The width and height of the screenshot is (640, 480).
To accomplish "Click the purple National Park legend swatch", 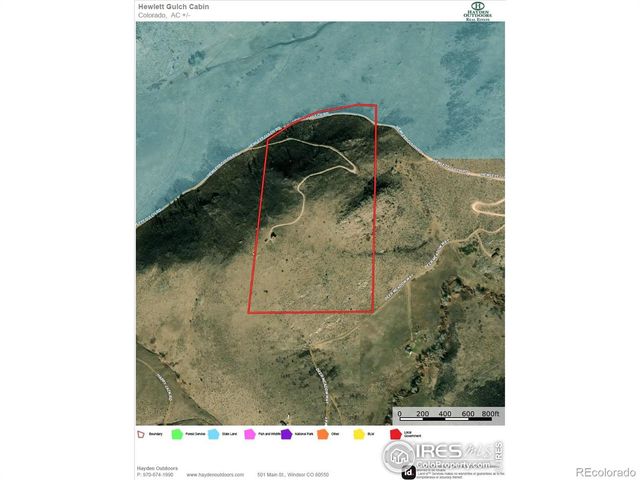I will pos(287,434).
